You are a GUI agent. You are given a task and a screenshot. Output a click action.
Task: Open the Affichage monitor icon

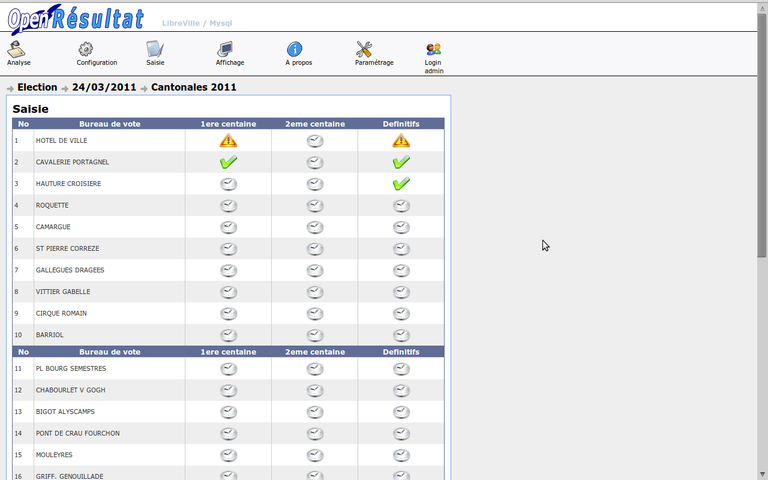(225, 49)
